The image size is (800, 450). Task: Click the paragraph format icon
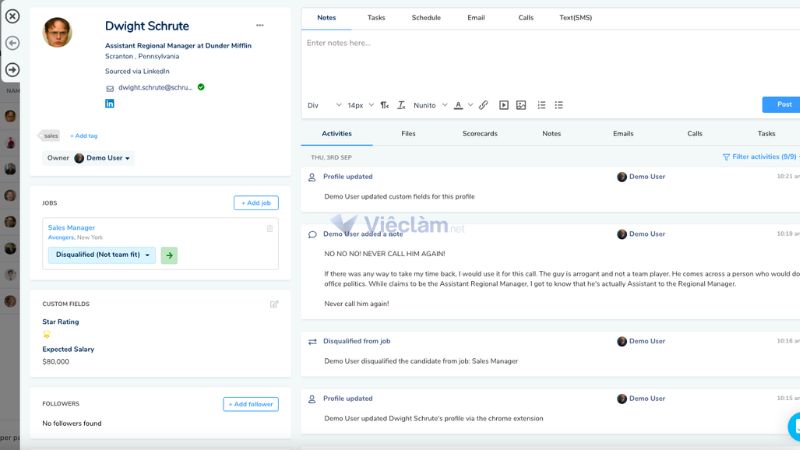click(x=384, y=105)
